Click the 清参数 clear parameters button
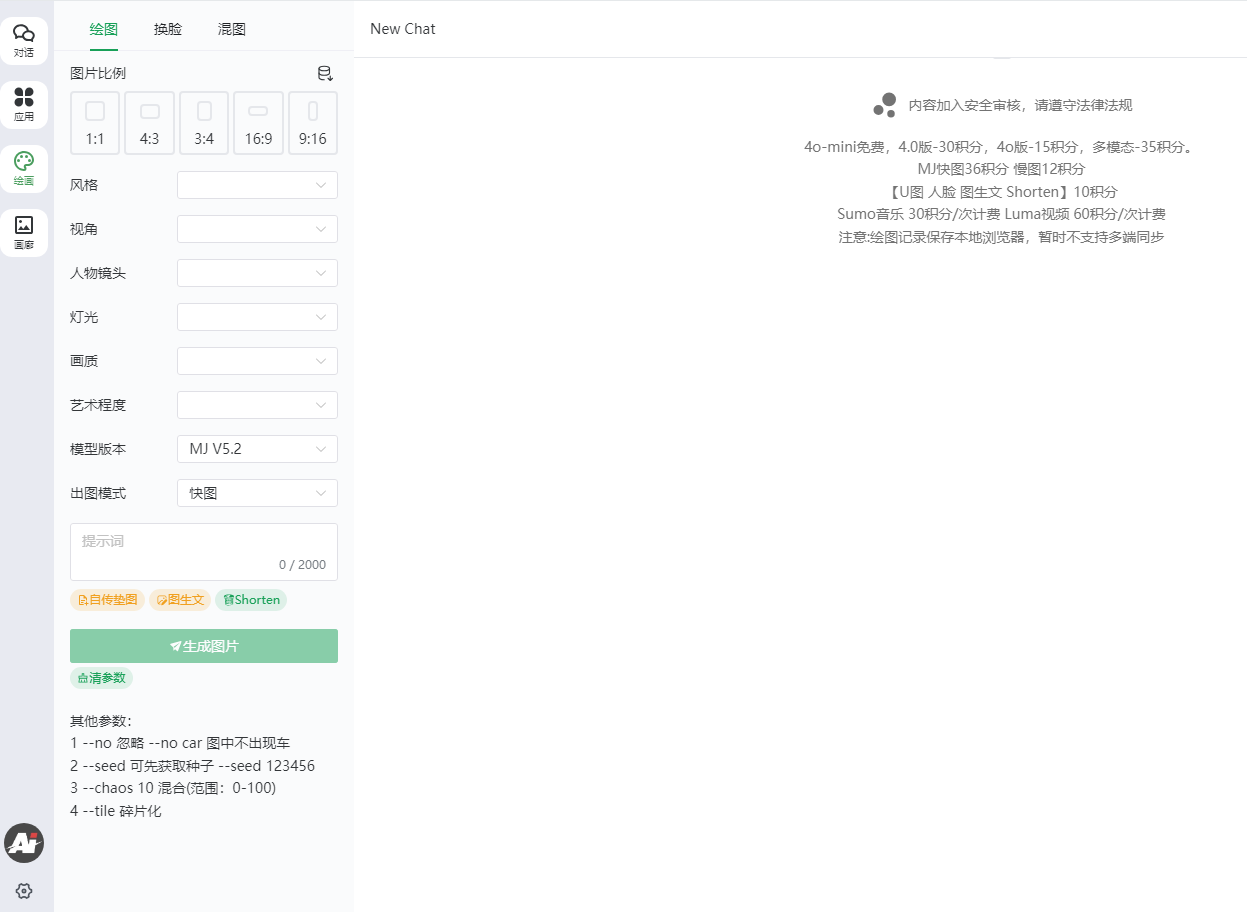 101,678
